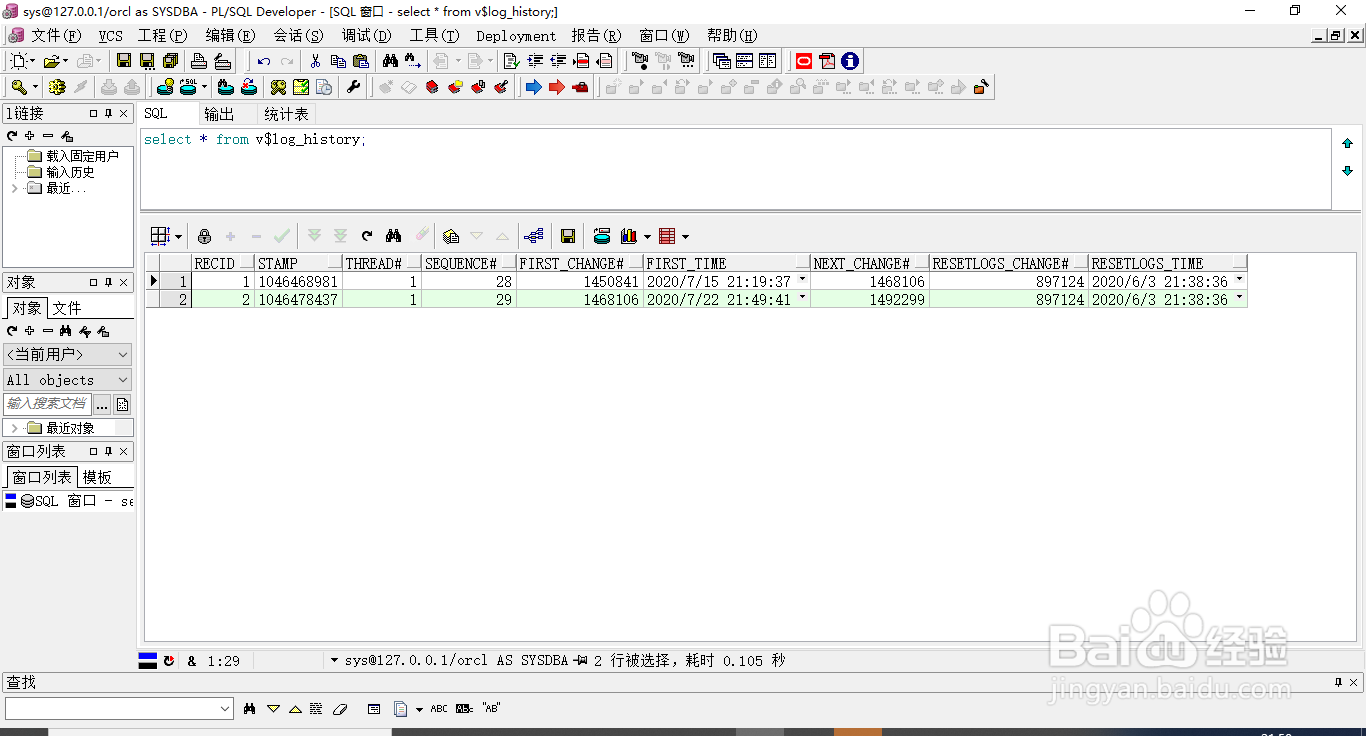Click the Undo arrow icon
Viewport: 1366px width, 736px height.
click(x=264, y=61)
